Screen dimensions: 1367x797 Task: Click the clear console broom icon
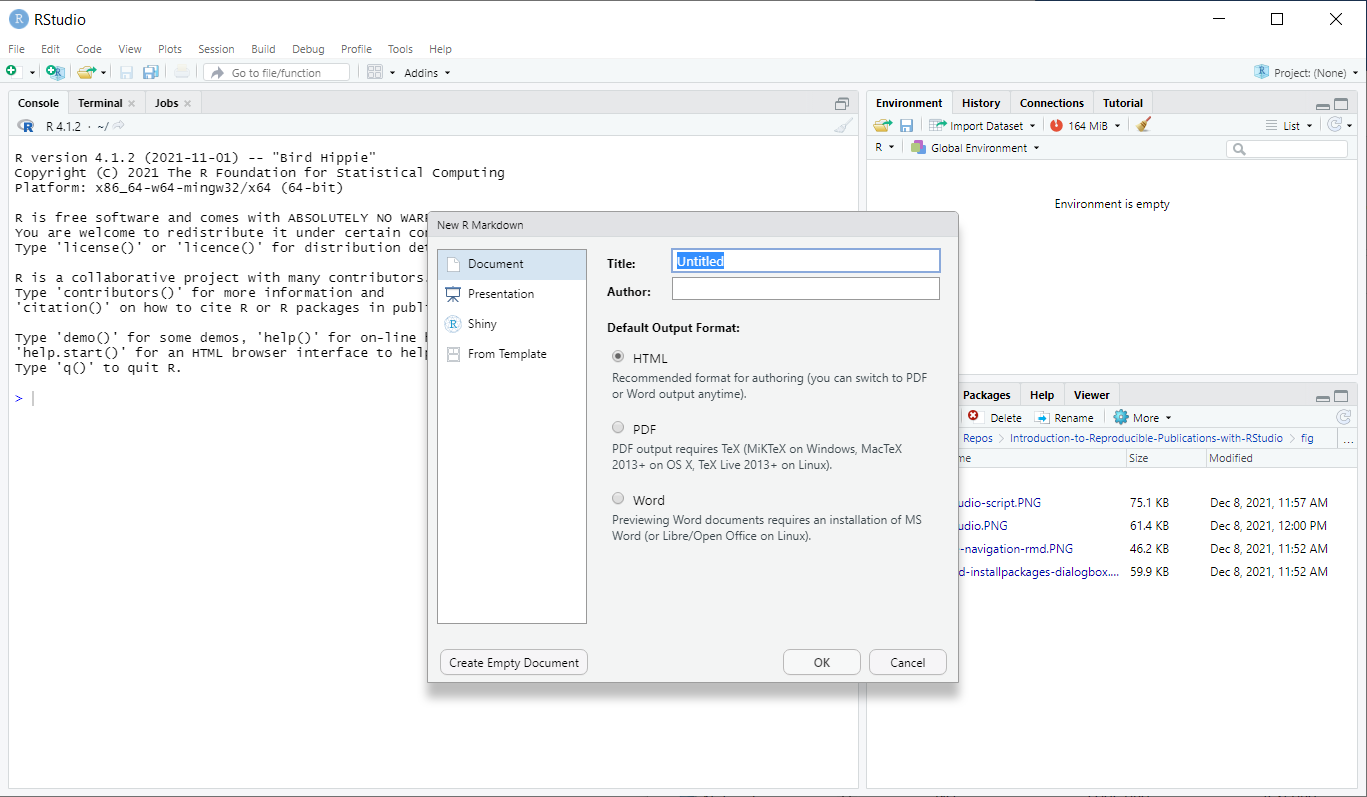point(844,126)
